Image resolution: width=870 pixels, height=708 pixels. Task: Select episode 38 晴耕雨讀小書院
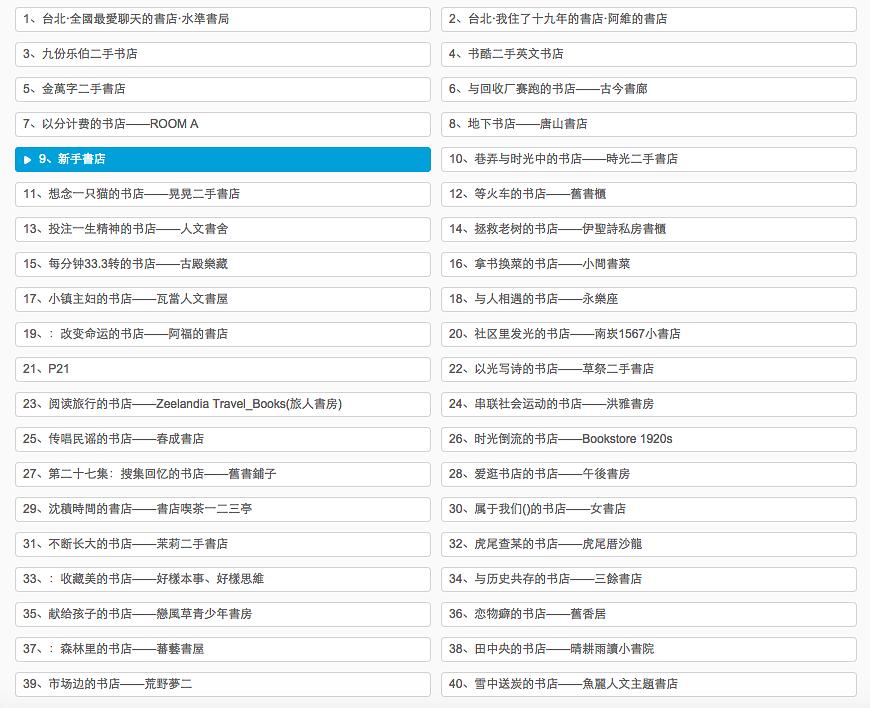(649, 649)
